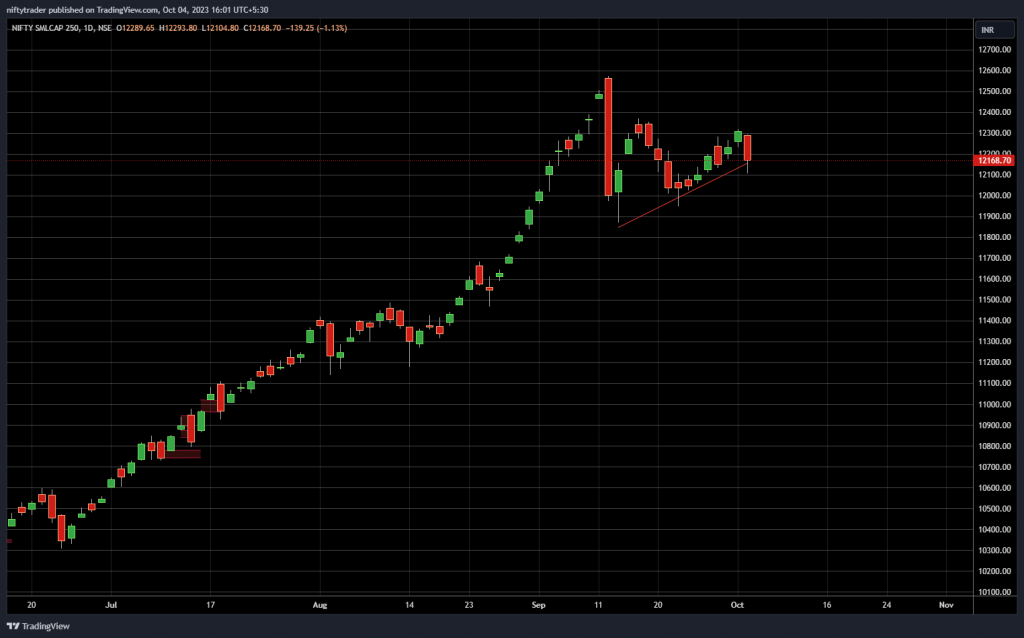The image size is (1024, 638).
Task: Click the Nov label on time axis
Action: (946, 605)
